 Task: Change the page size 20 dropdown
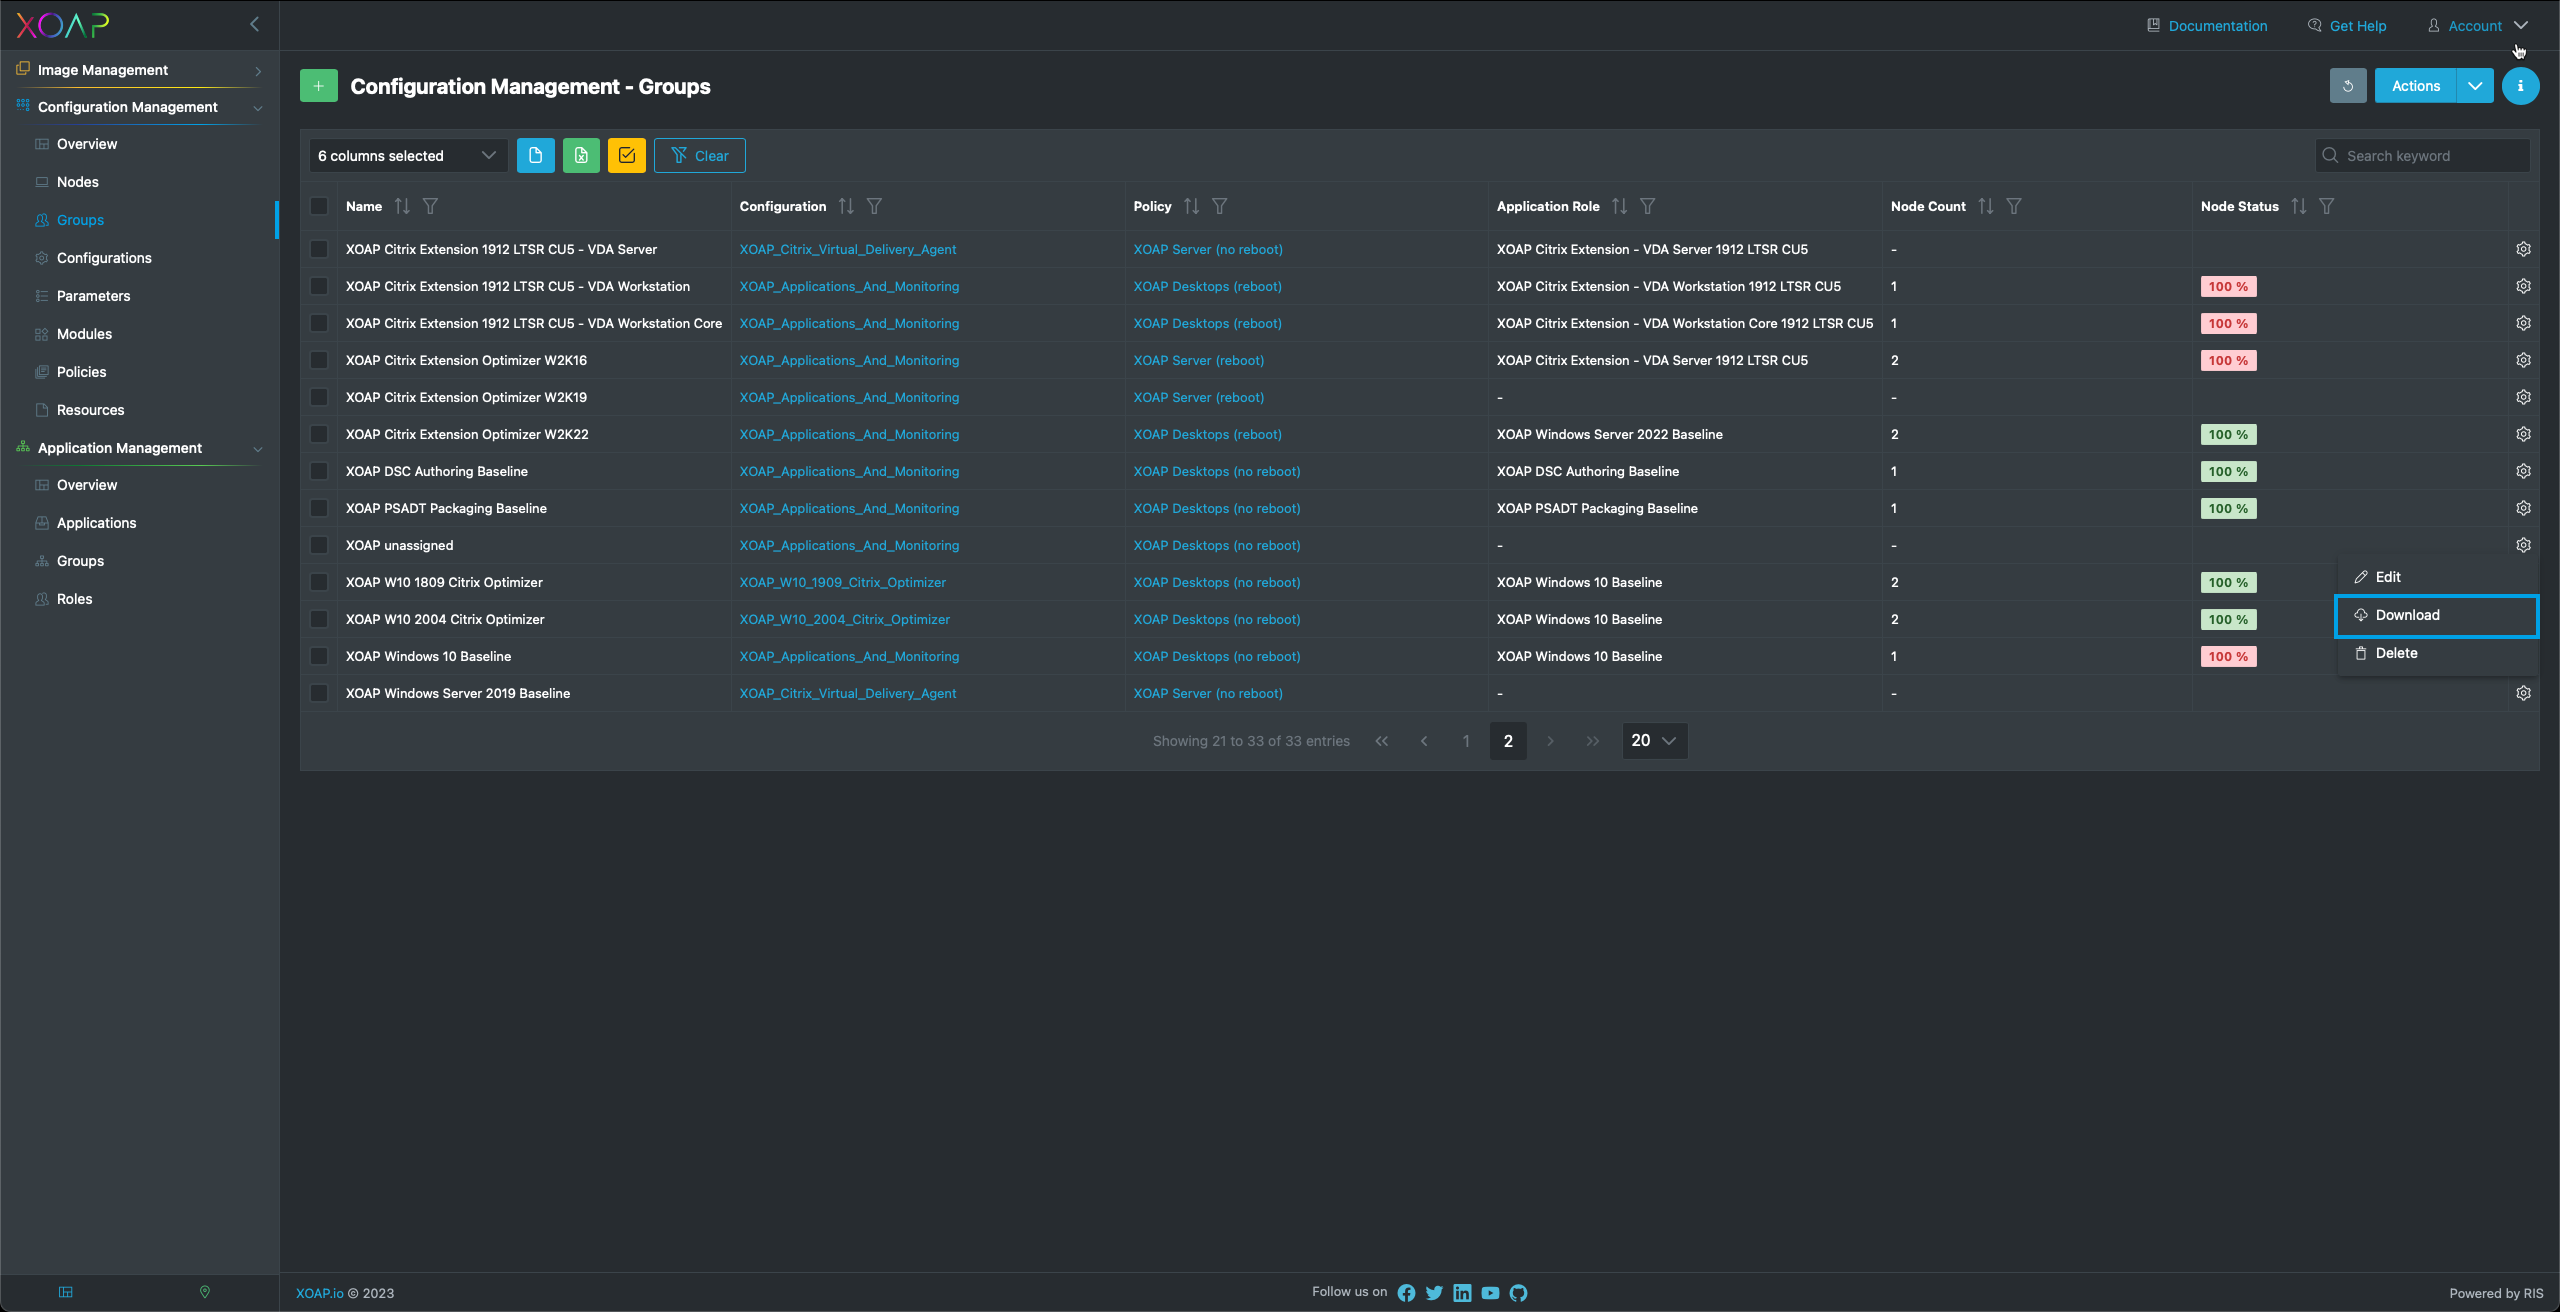(1654, 741)
